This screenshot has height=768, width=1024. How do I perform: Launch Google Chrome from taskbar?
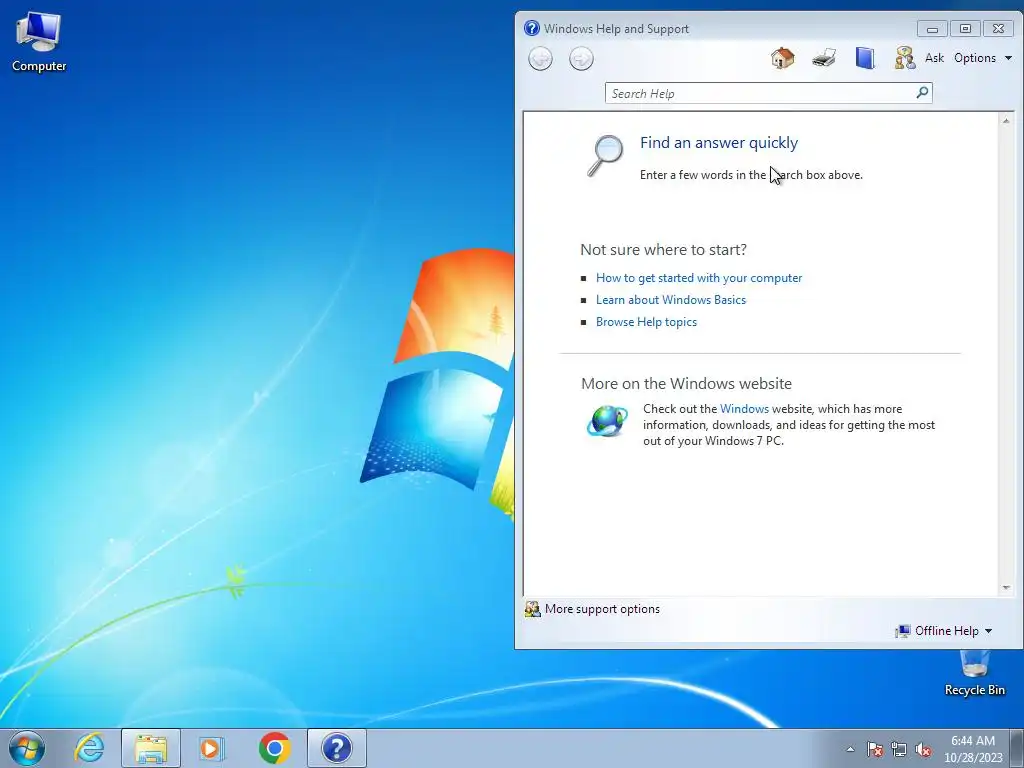click(x=274, y=748)
